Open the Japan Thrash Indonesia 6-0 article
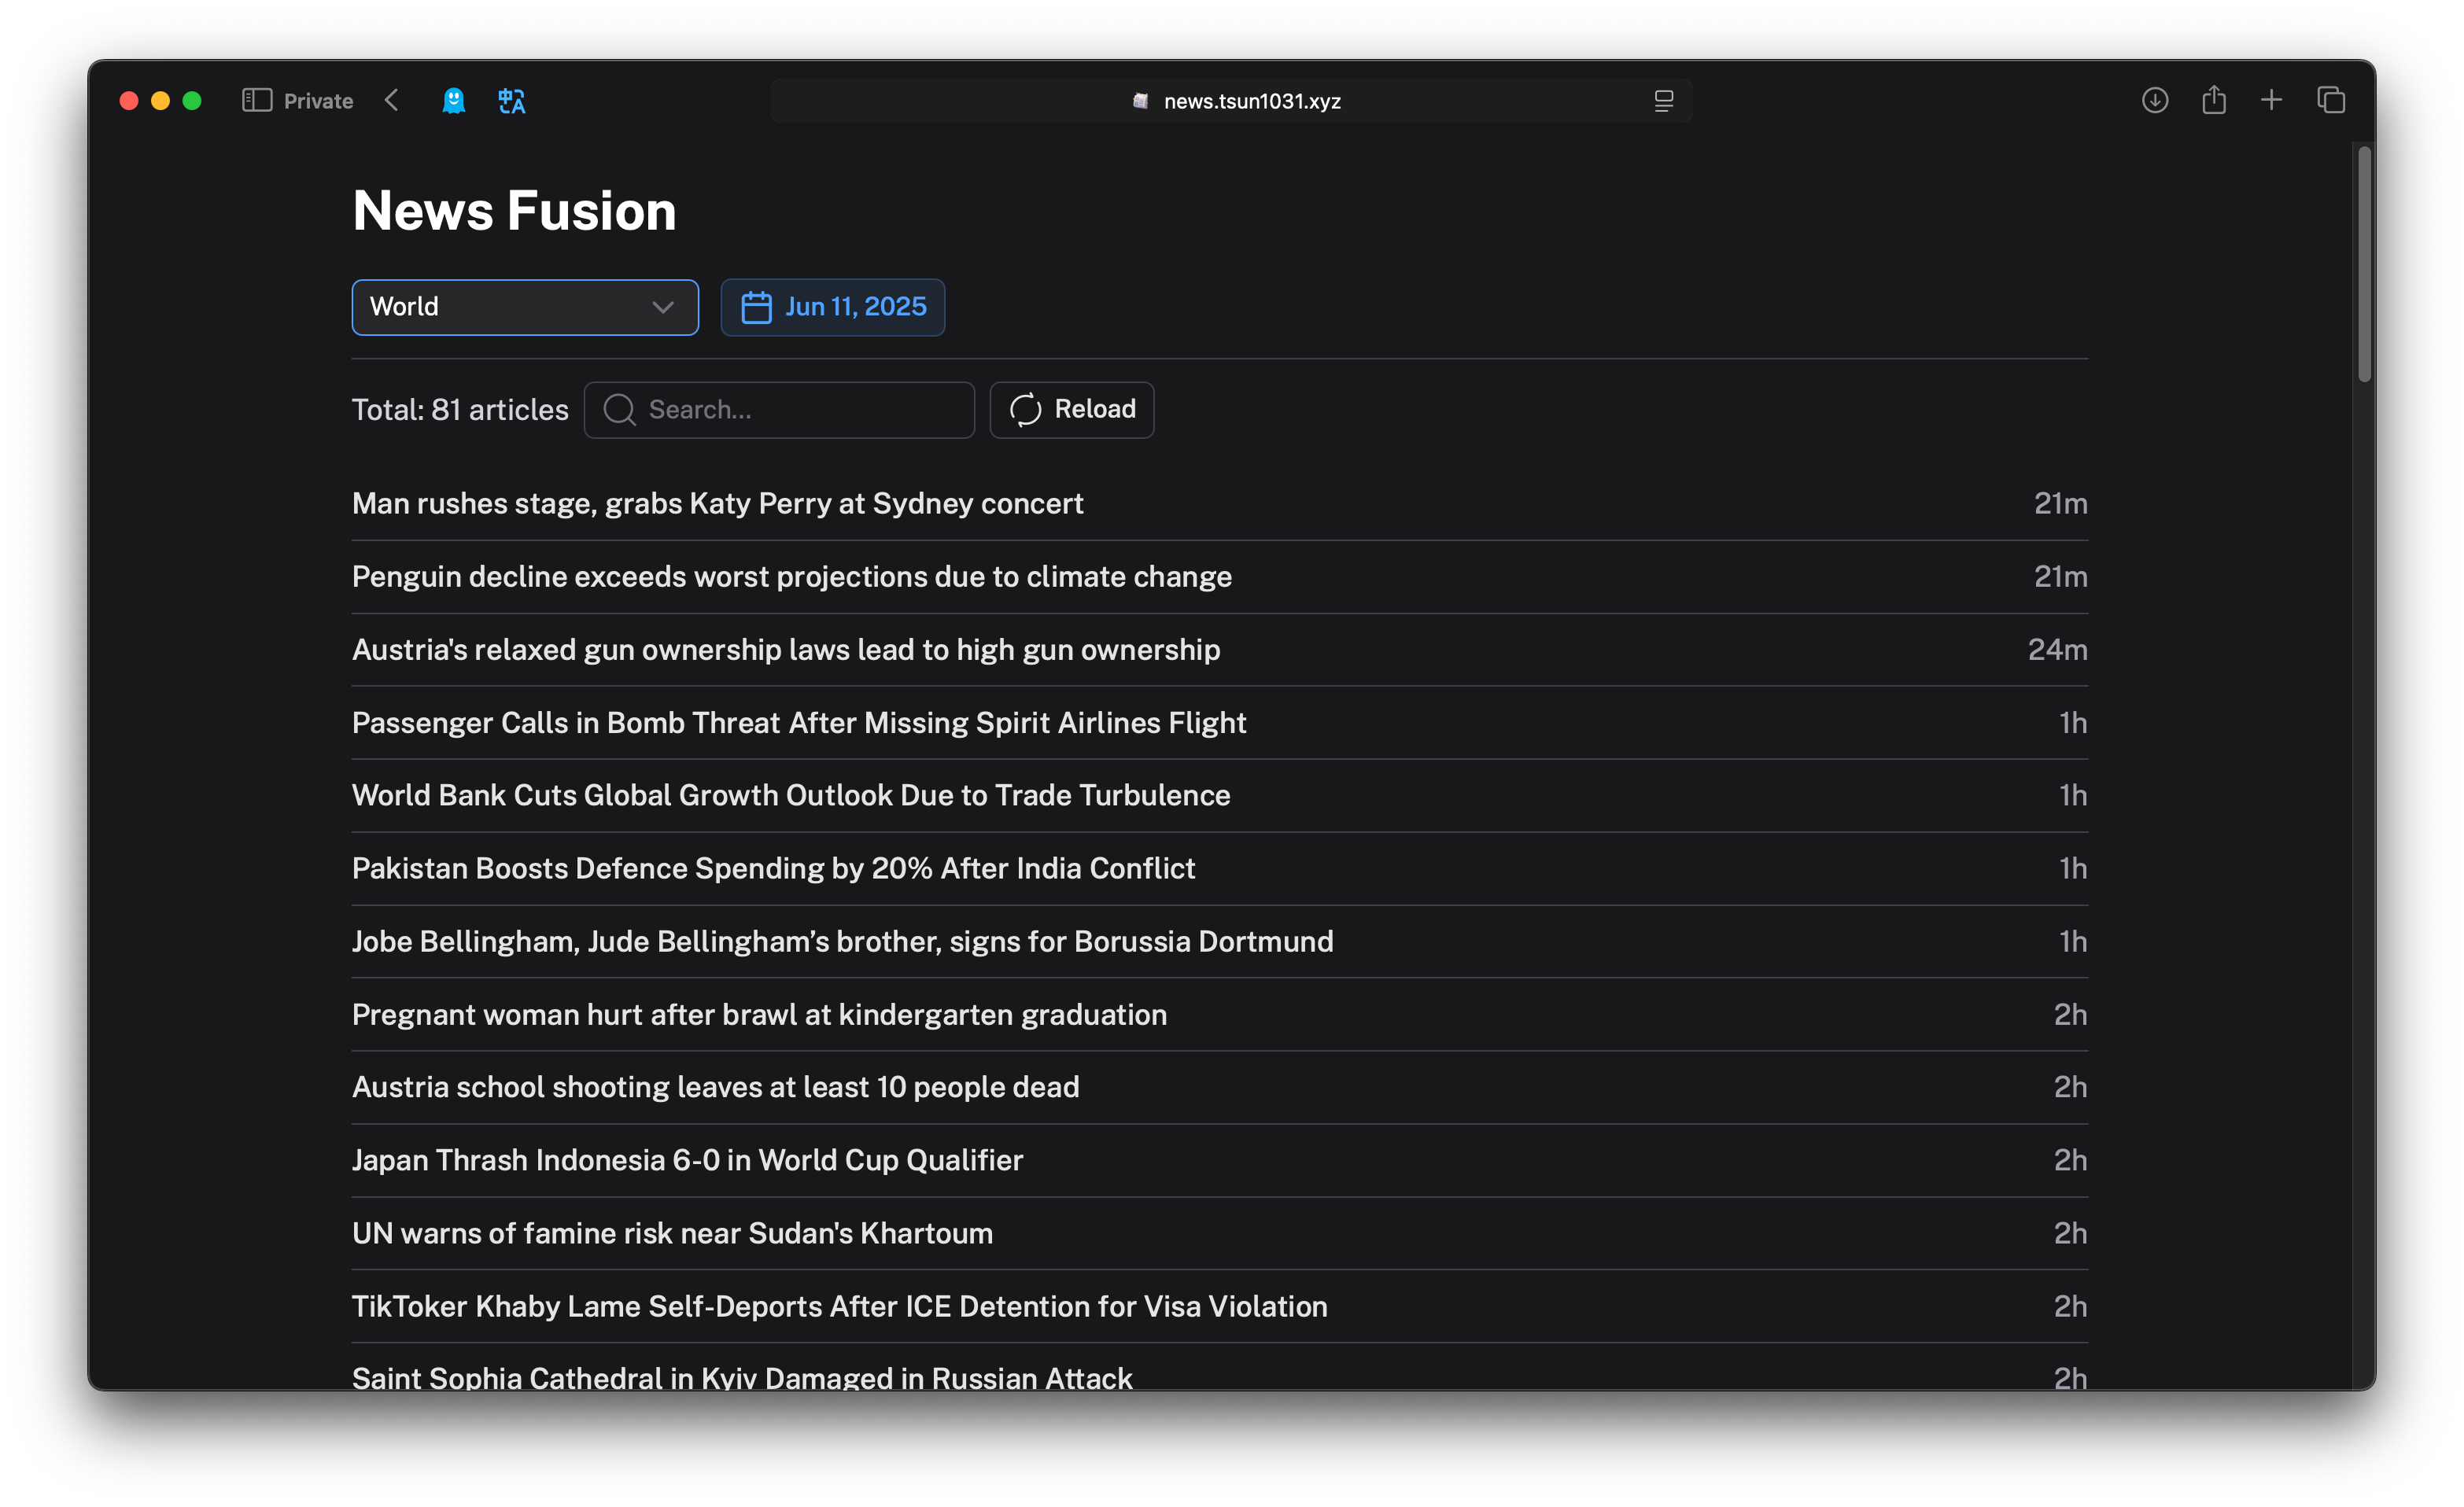Image resolution: width=2464 pixels, height=1507 pixels. (687, 1161)
